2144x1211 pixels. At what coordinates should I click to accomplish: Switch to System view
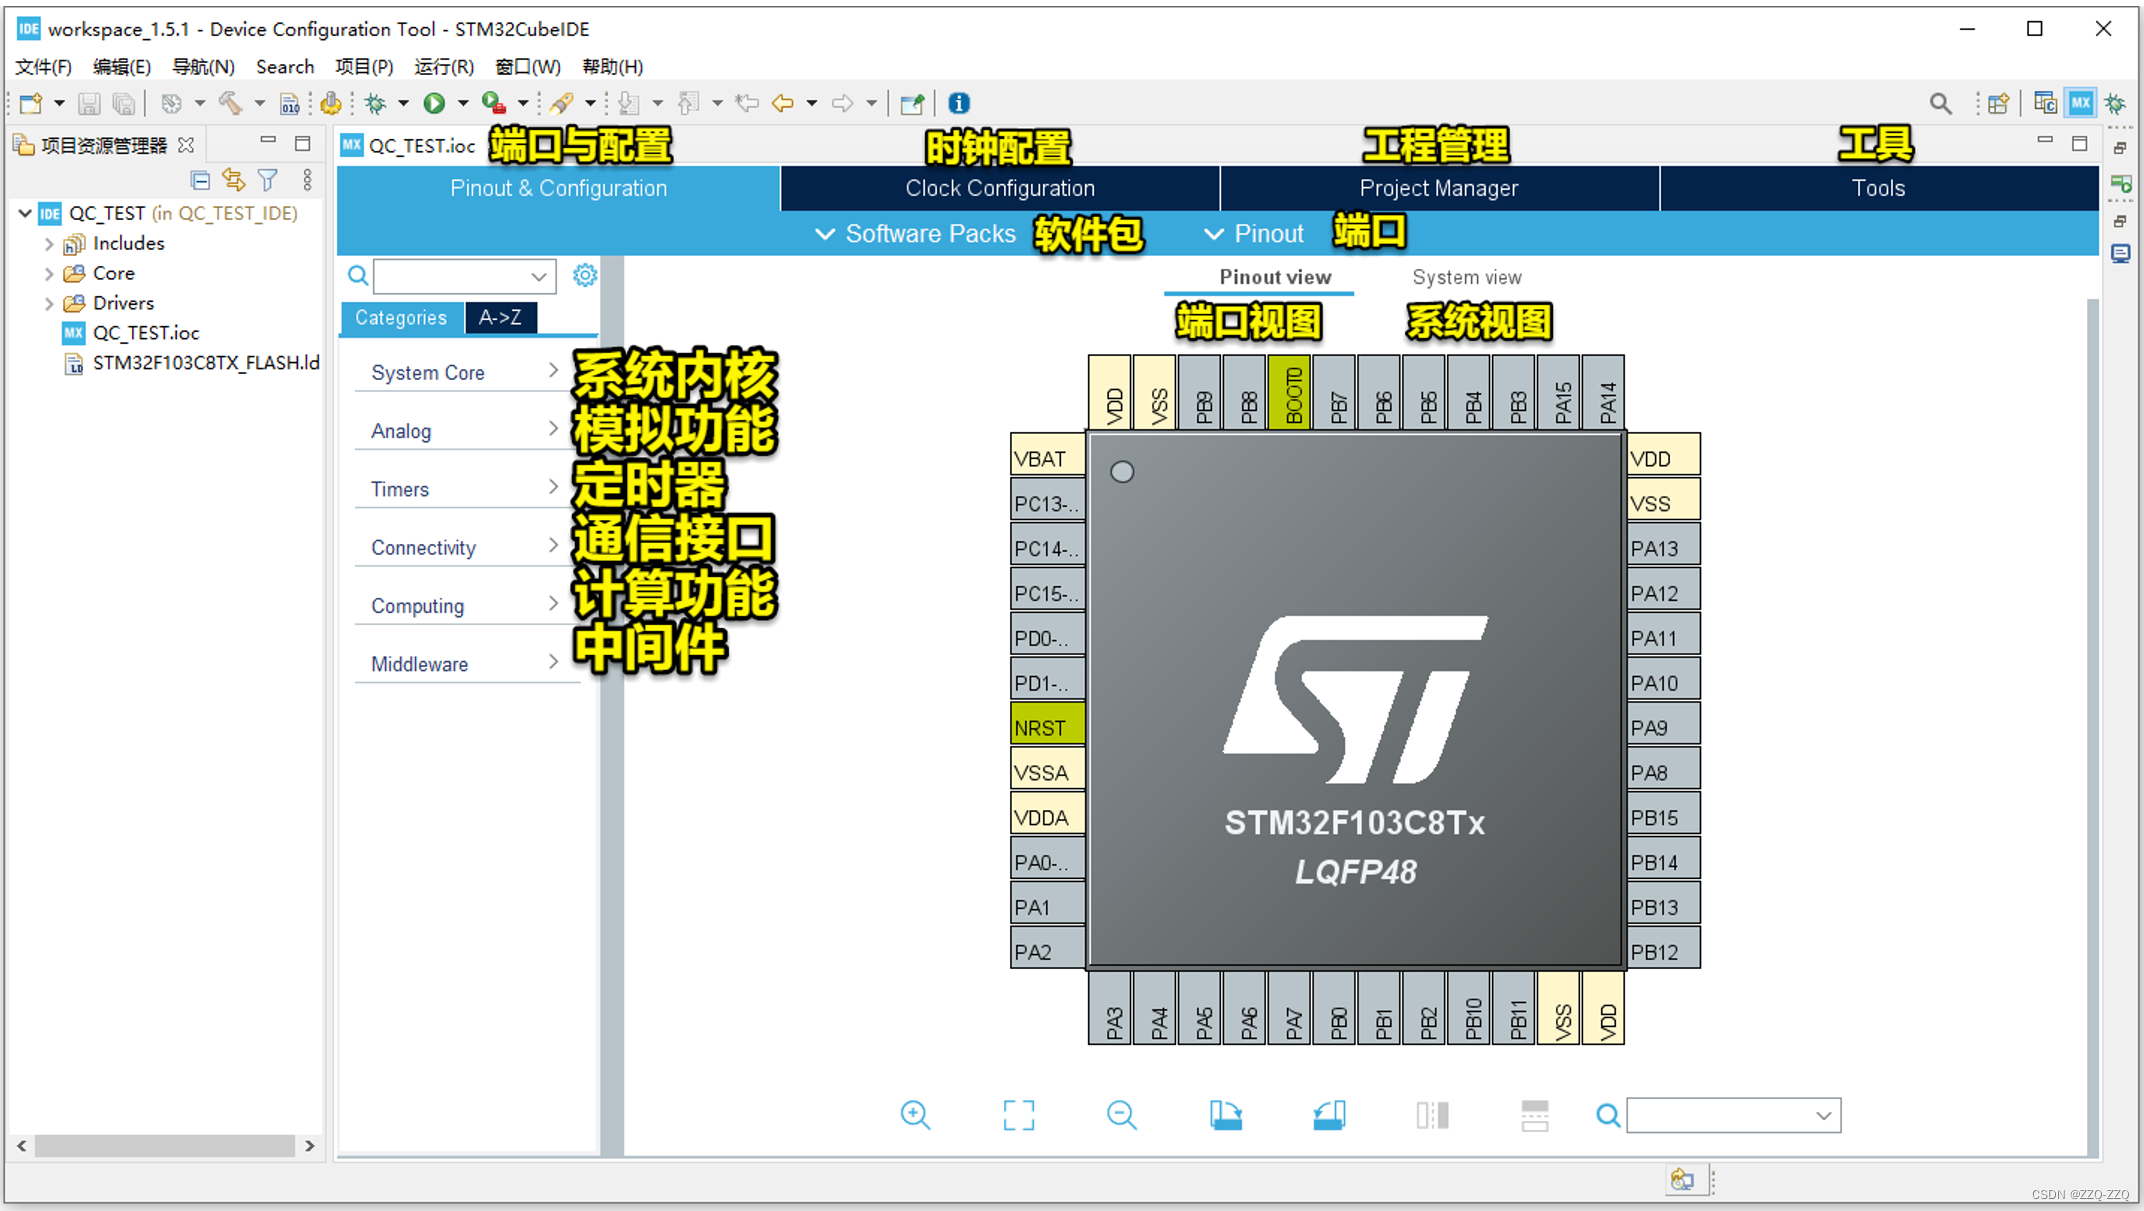click(1466, 277)
